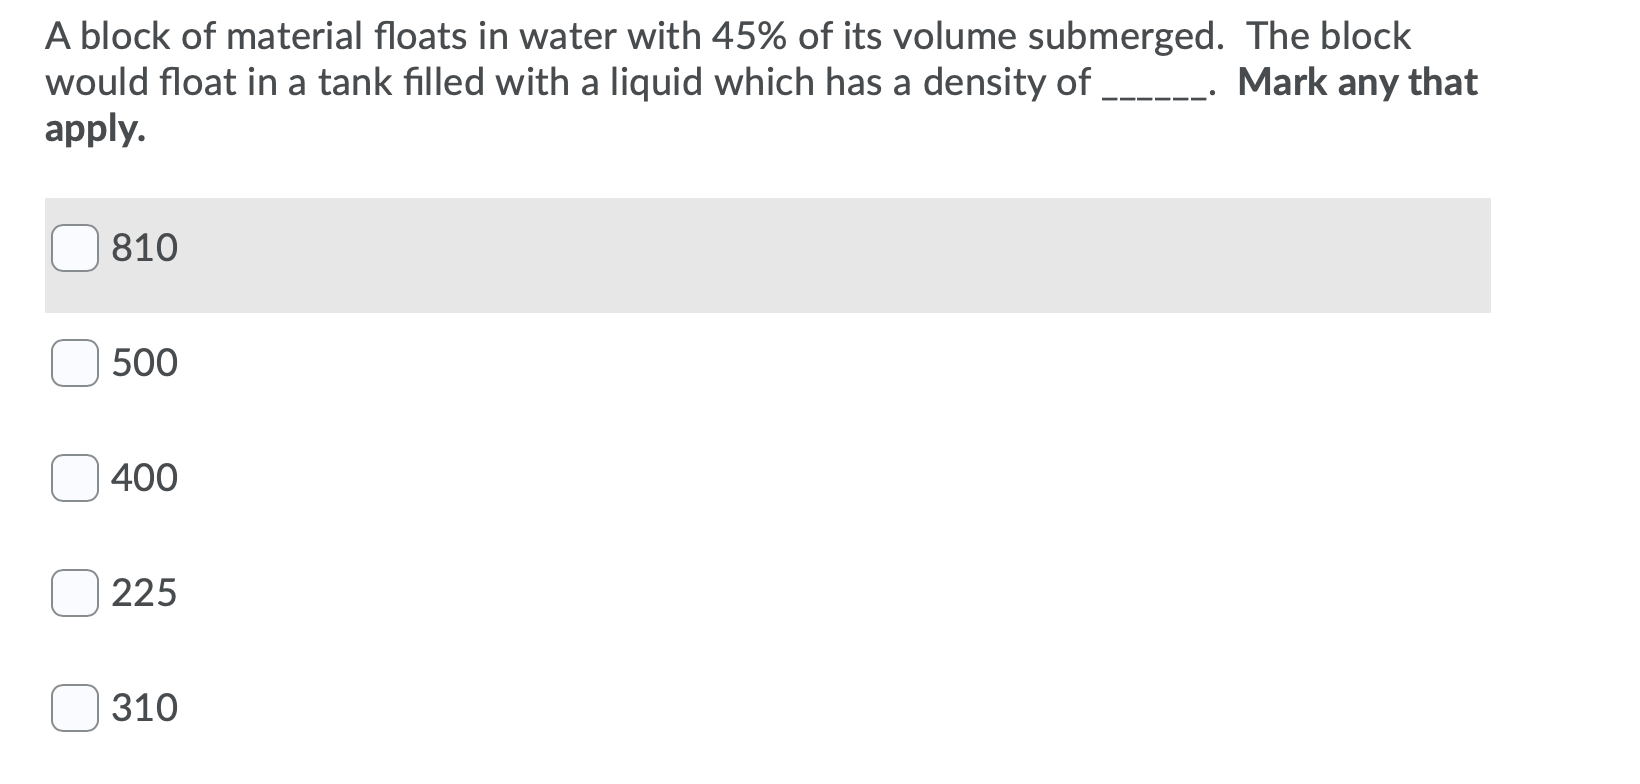Click the label reading 500

143,363
